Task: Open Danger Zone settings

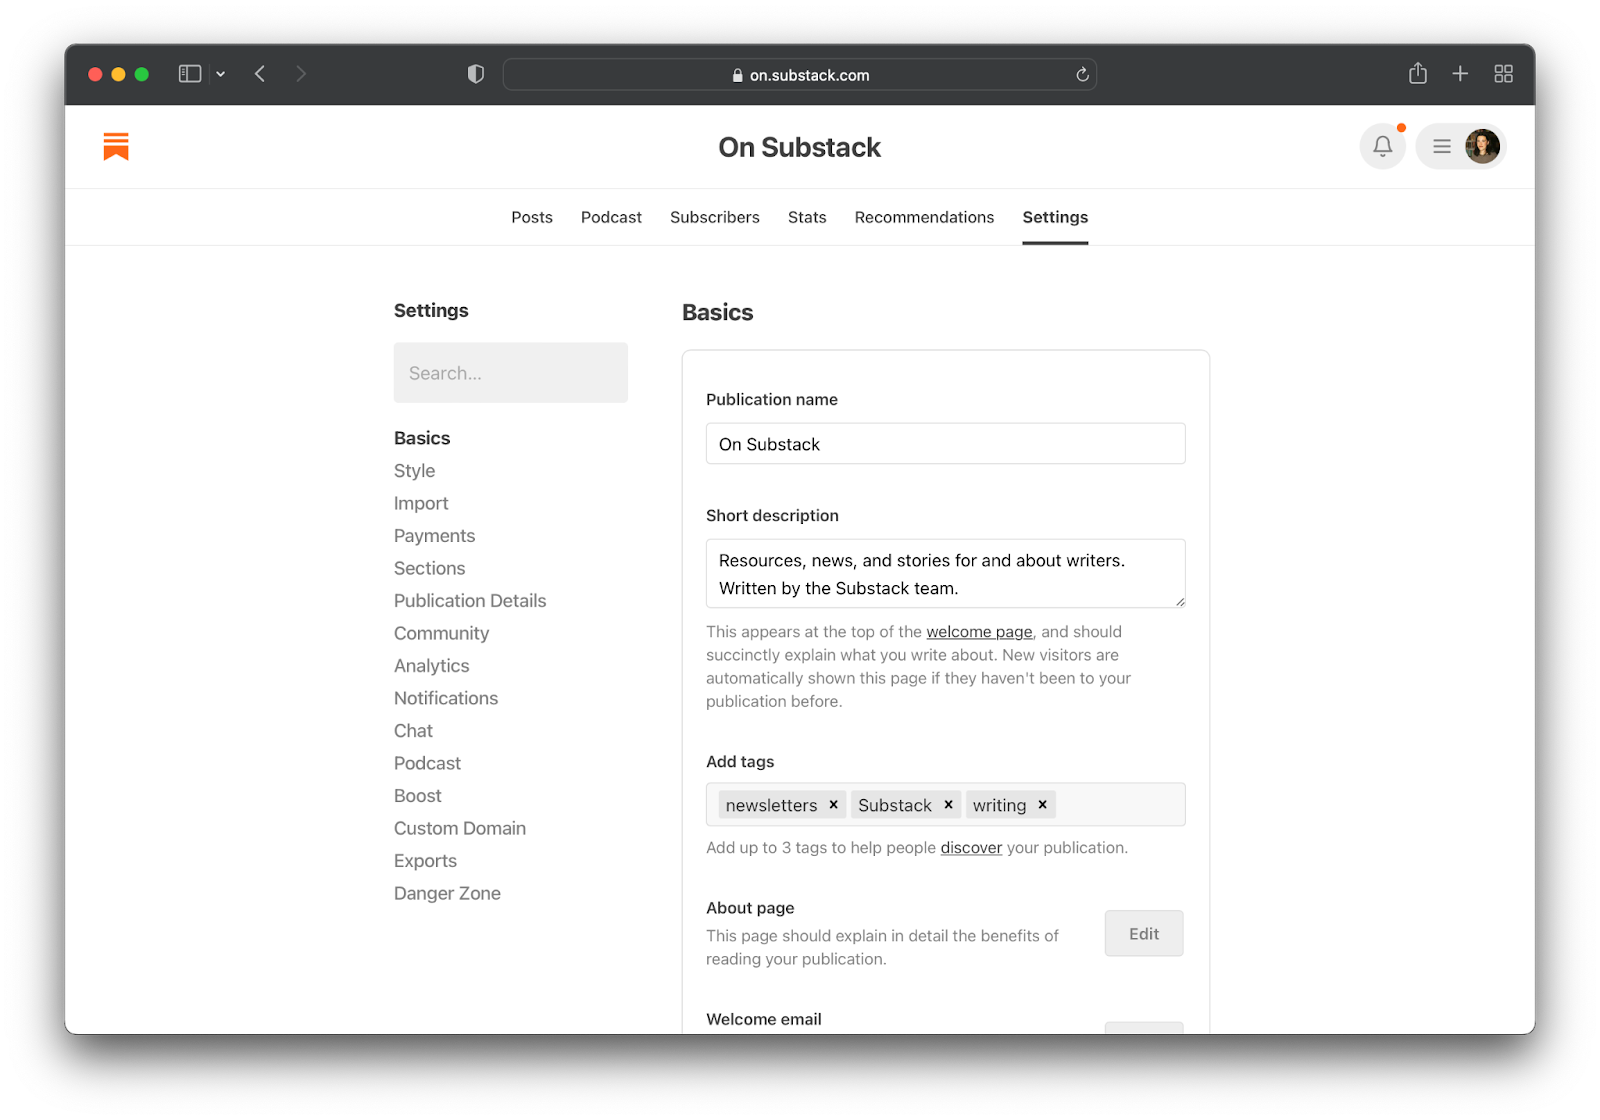Action: [447, 893]
